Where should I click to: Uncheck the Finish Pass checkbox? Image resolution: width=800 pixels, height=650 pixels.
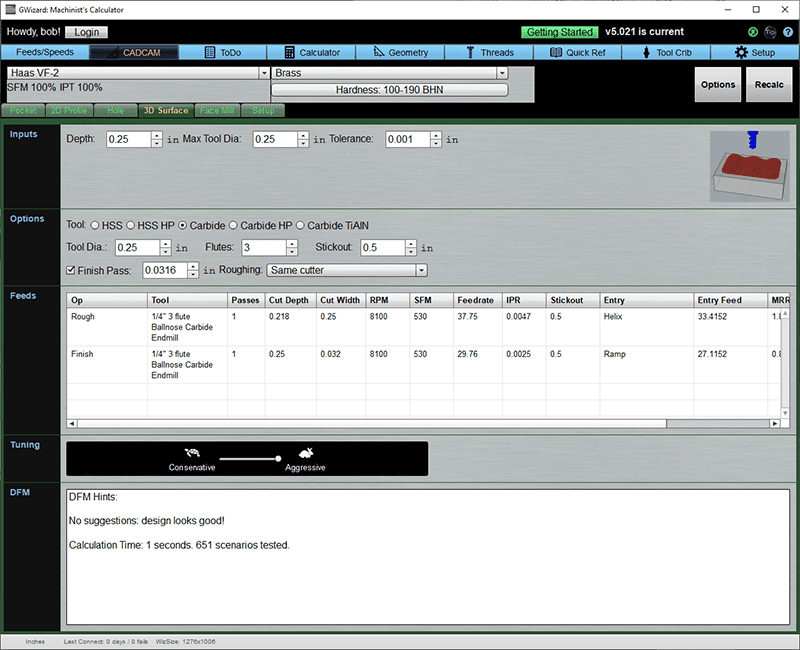click(x=70, y=270)
